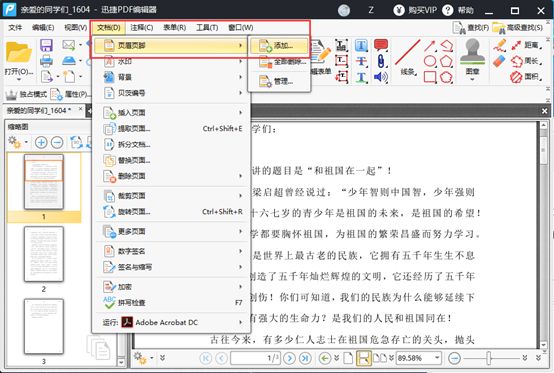Click the Buy VIP button
This screenshot has width=554, height=373.
click(x=416, y=10)
